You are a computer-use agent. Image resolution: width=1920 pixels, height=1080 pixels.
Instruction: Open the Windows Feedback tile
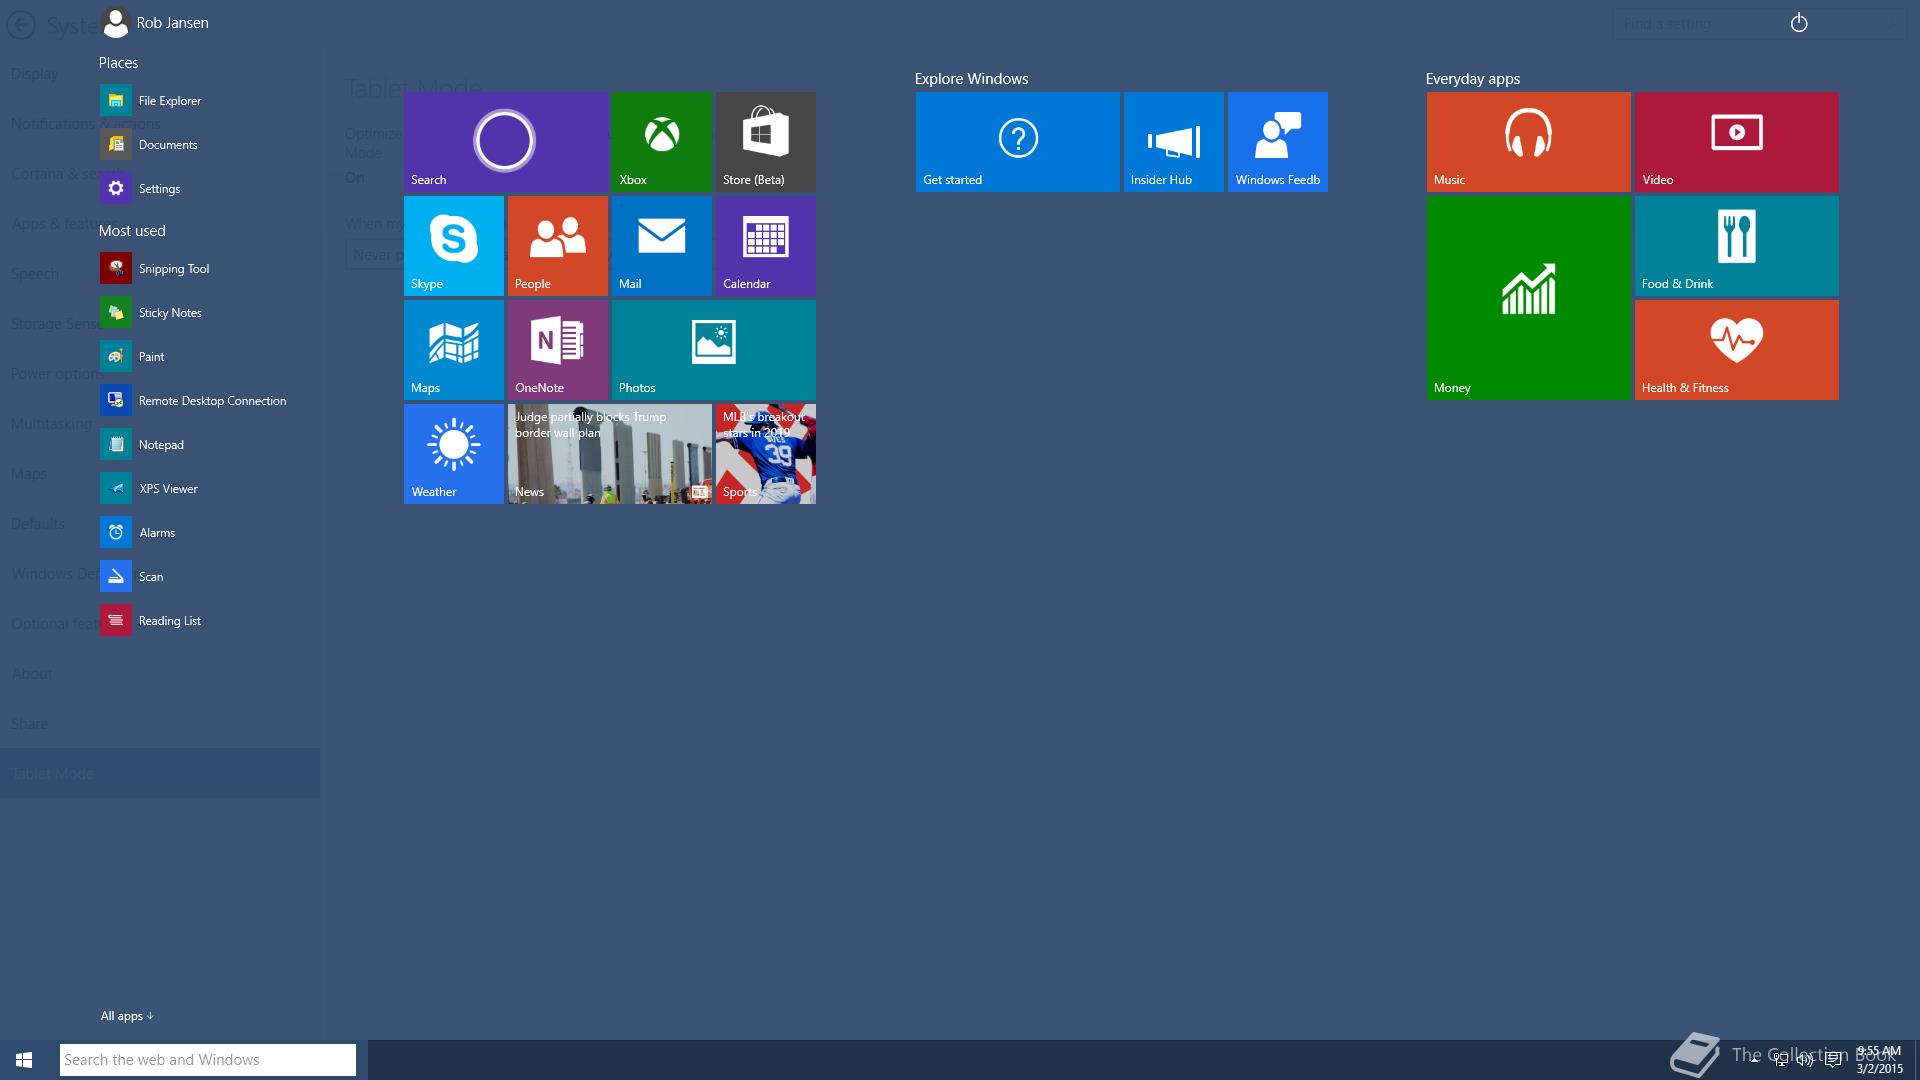click(1278, 142)
